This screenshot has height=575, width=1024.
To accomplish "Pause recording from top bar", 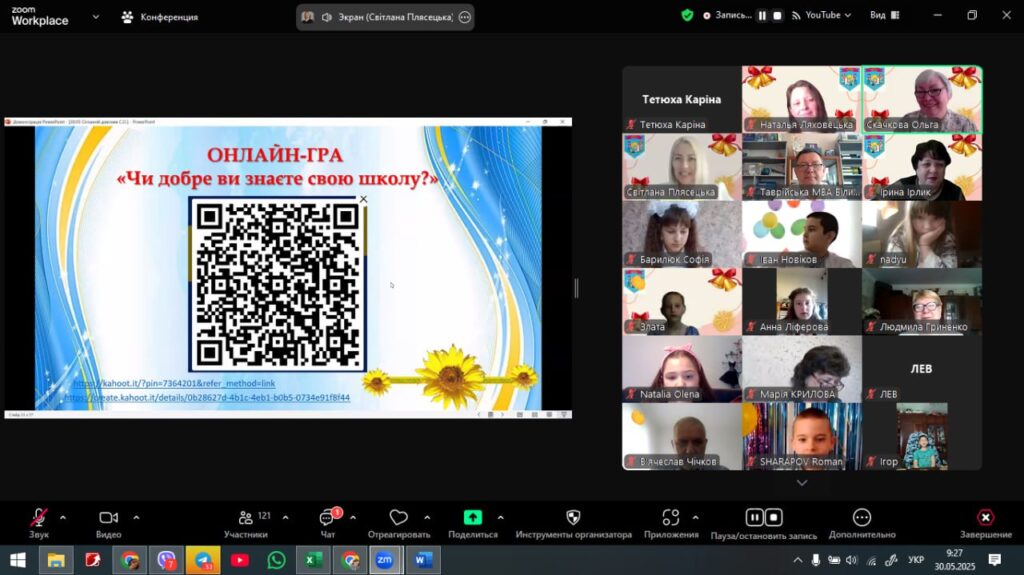I will point(762,16).
